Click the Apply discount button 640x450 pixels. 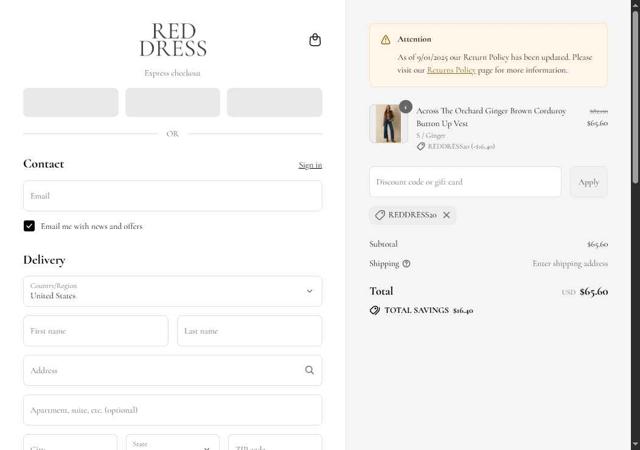[589, 182]
